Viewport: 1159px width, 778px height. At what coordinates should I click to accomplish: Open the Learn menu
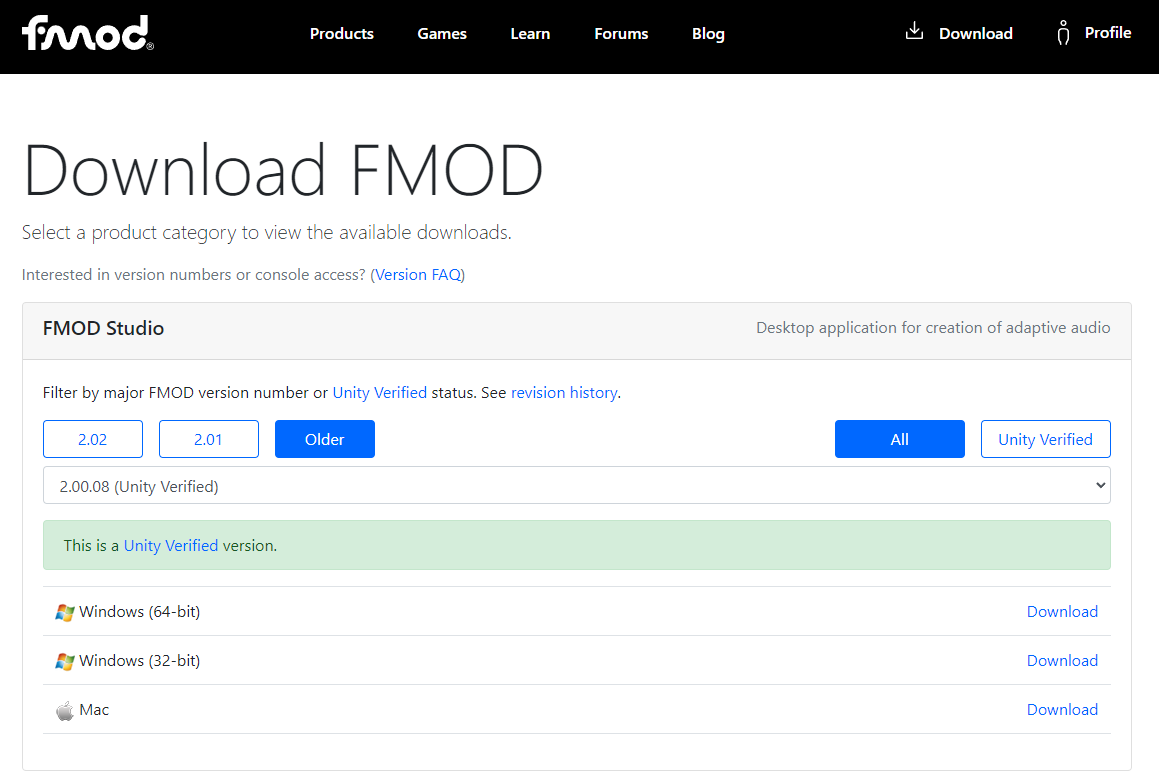point(530,33)
